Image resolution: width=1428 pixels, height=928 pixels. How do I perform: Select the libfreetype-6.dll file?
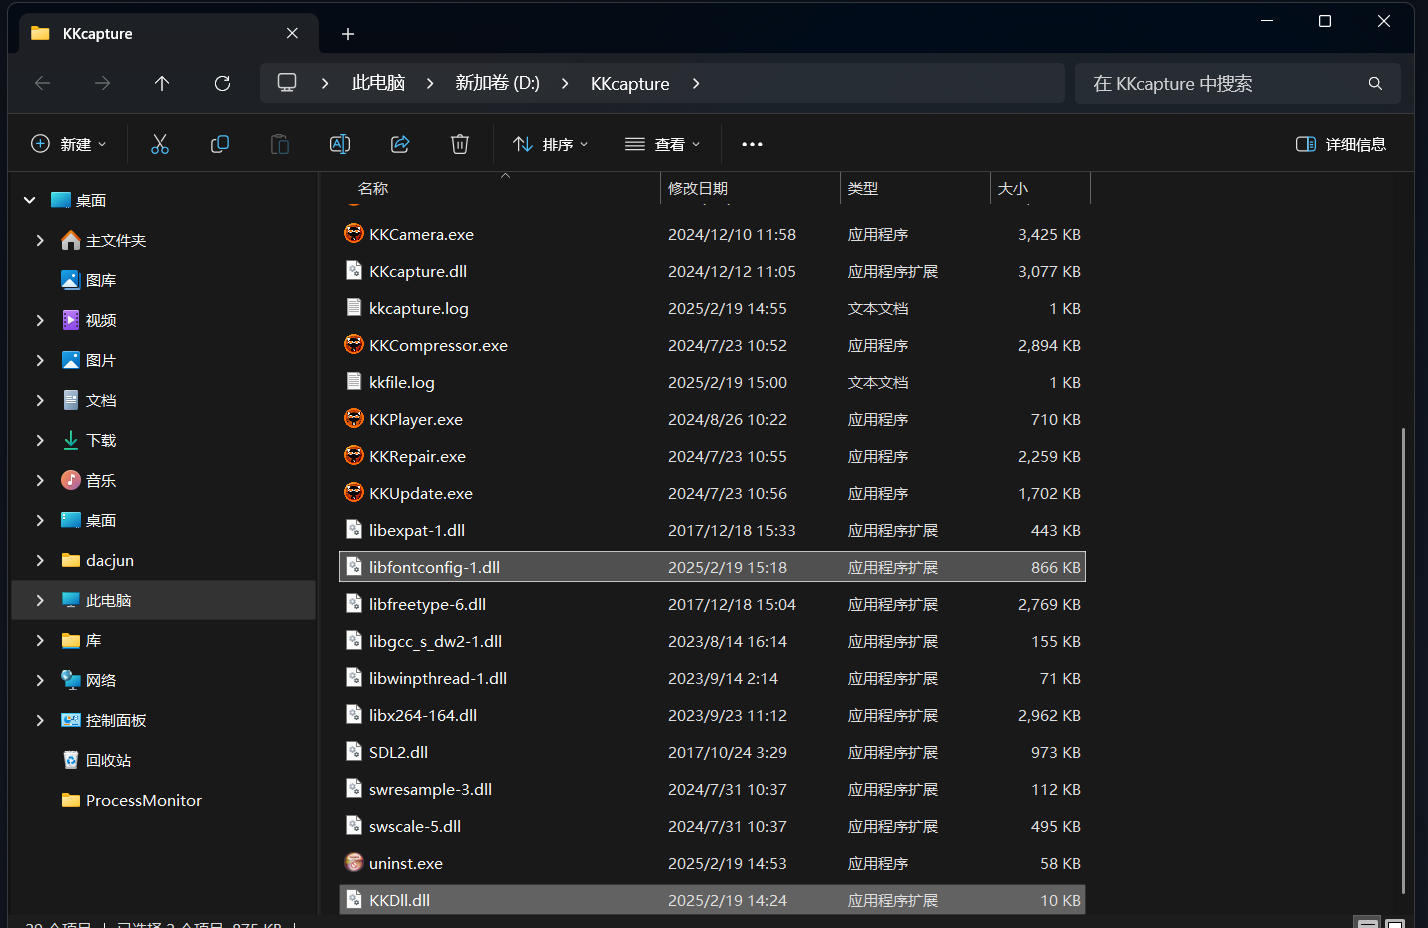click(x=712, y=604)
